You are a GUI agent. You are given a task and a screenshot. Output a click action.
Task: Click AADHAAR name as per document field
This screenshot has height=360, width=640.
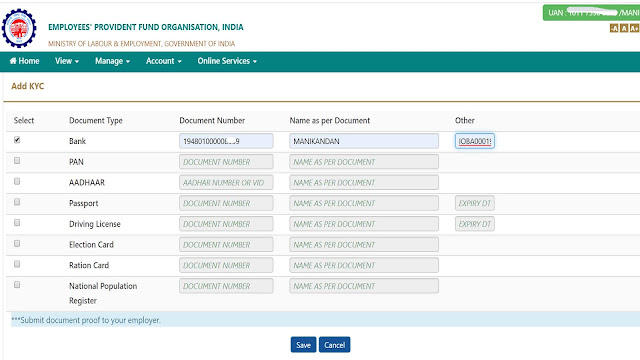pos(364,182)
